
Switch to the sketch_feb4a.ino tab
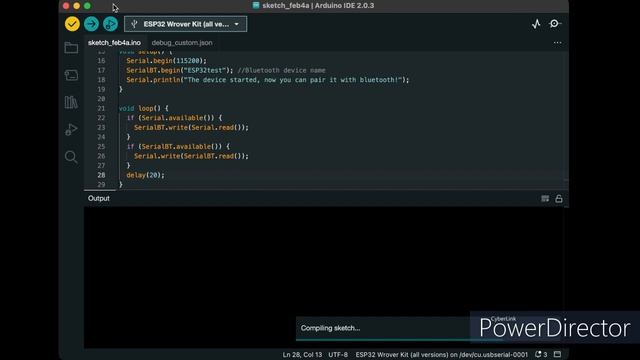pyautogui.click(x=114, y=43)
